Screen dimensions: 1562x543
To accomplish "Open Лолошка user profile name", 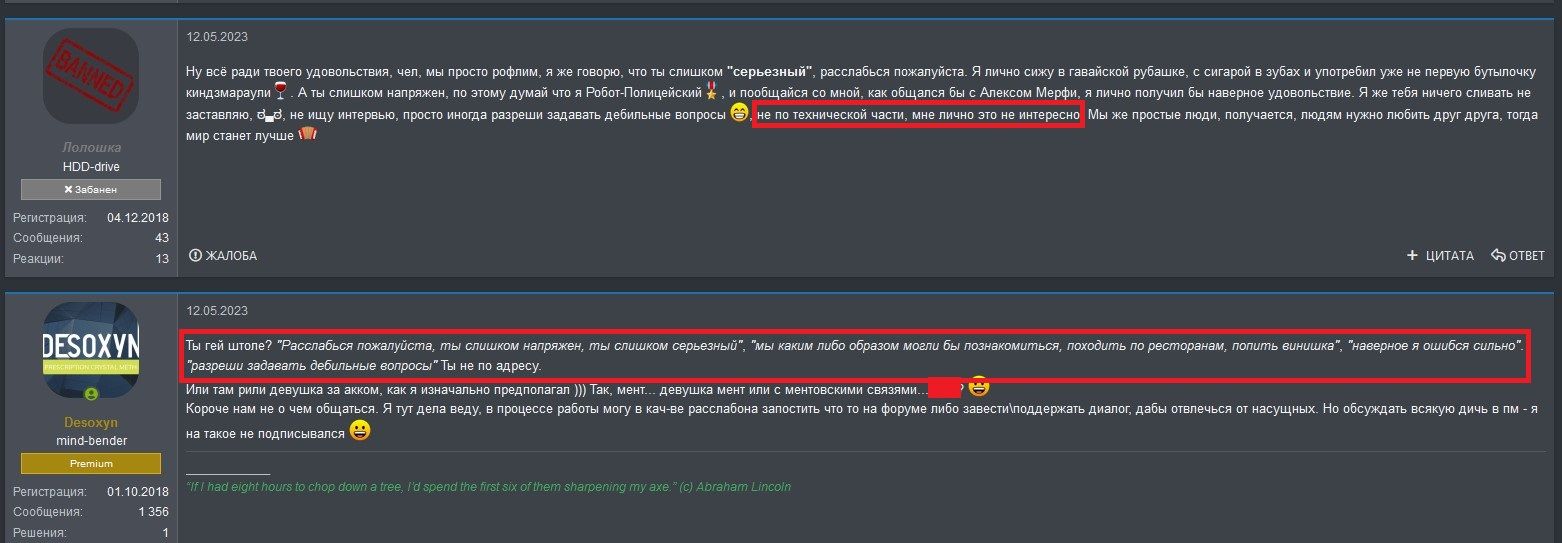I will click(91, 148).
